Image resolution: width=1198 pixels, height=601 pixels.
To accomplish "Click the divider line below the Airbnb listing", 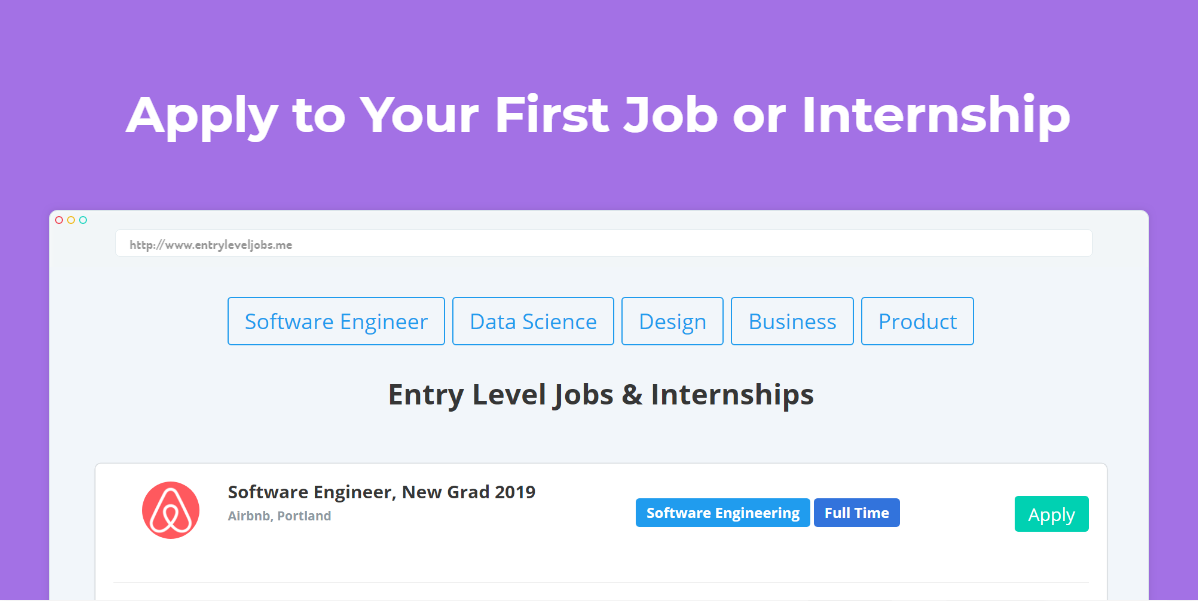I will 600,582.
